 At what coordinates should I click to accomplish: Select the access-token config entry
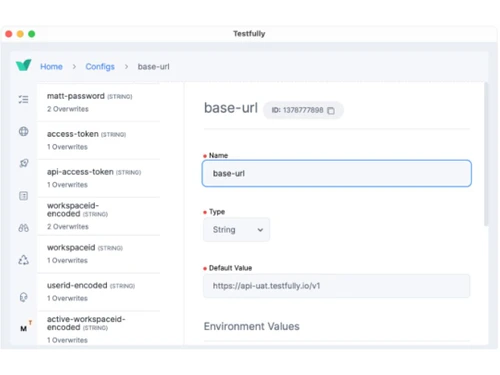99,140
